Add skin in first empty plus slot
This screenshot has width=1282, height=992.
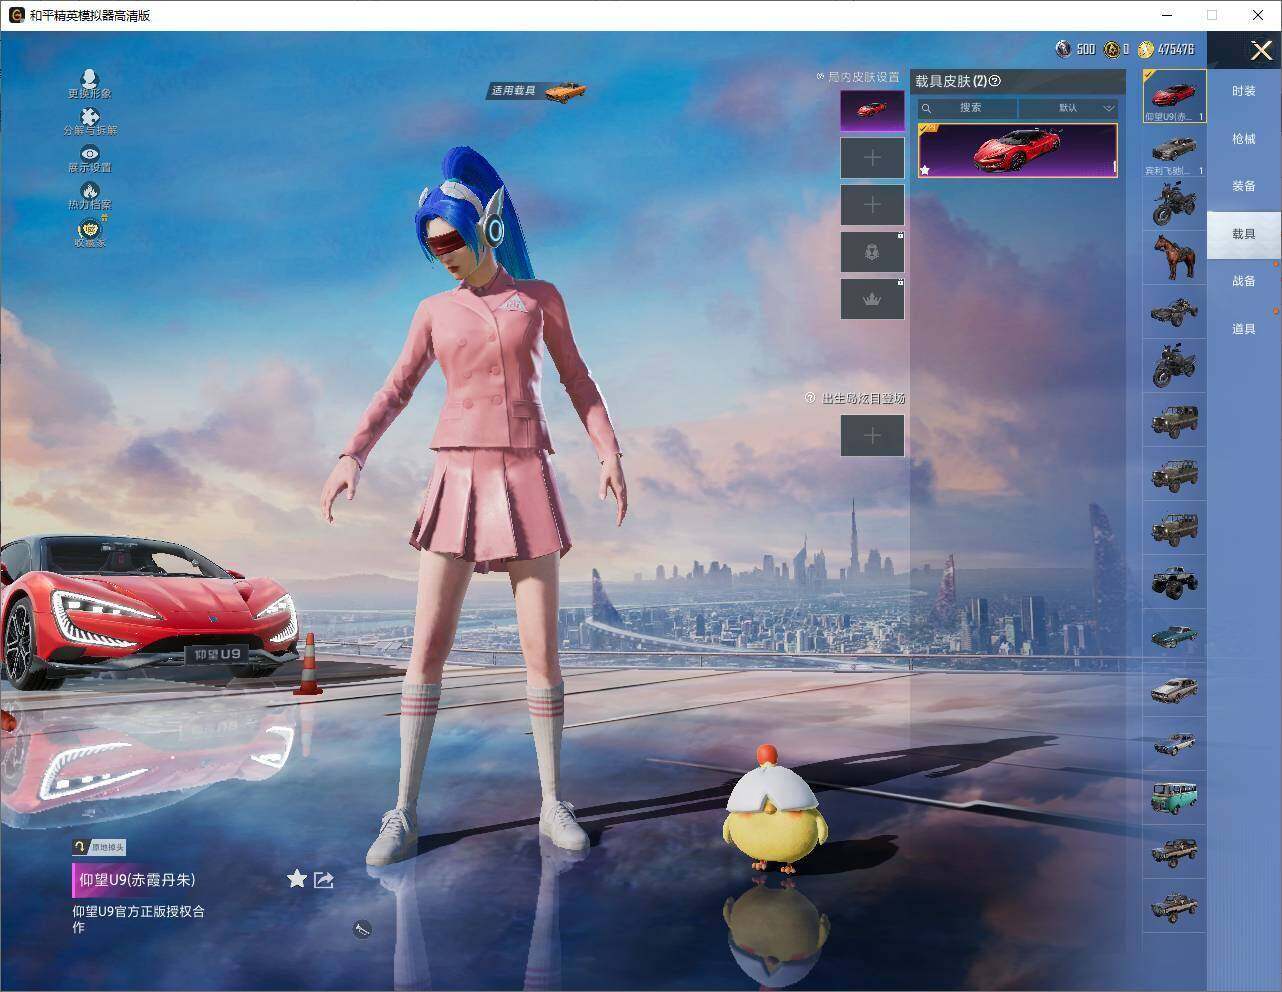click(872, 158)
